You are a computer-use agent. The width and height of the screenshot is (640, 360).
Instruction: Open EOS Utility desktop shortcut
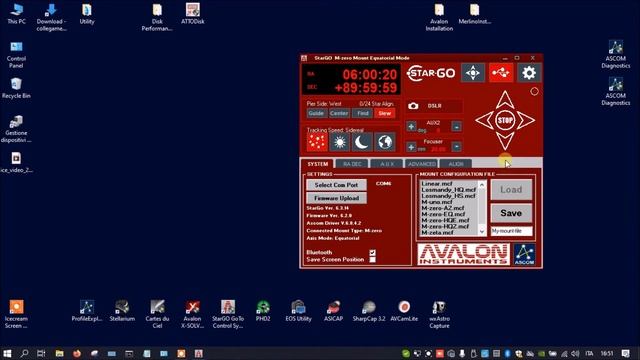(298, 311)
